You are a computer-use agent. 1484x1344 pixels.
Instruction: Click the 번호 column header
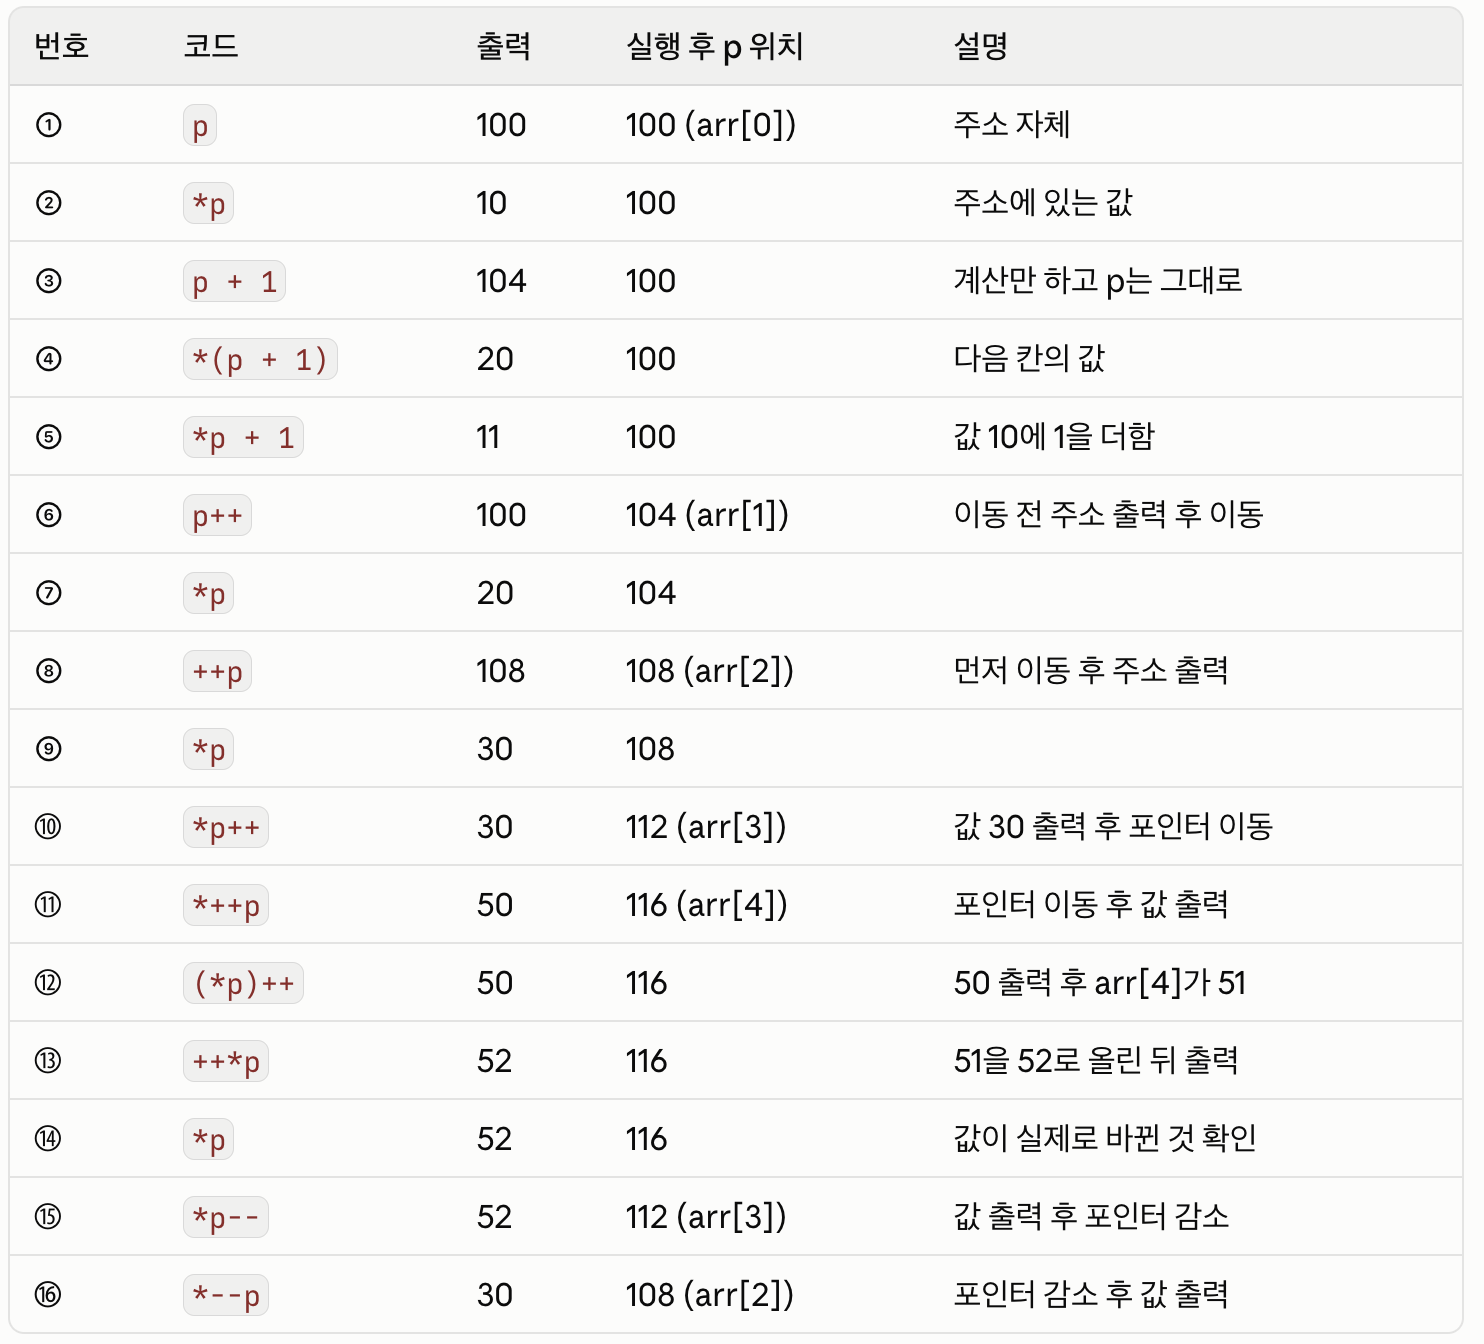(x=62, y=46)
